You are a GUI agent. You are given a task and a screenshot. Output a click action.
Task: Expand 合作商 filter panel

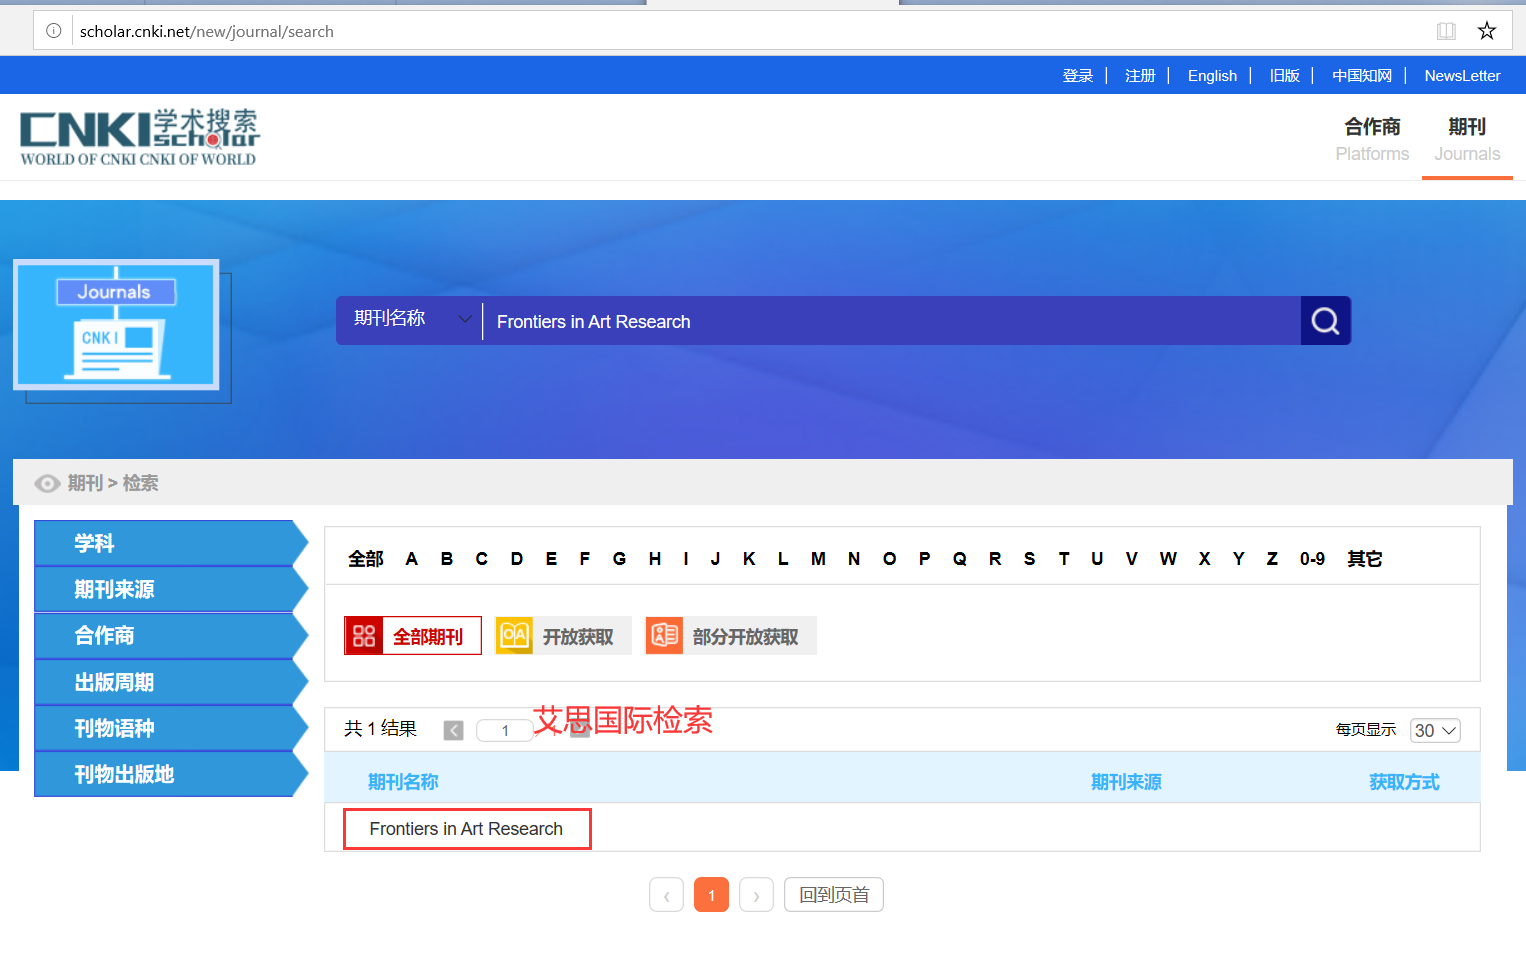(x=171, y=635)
